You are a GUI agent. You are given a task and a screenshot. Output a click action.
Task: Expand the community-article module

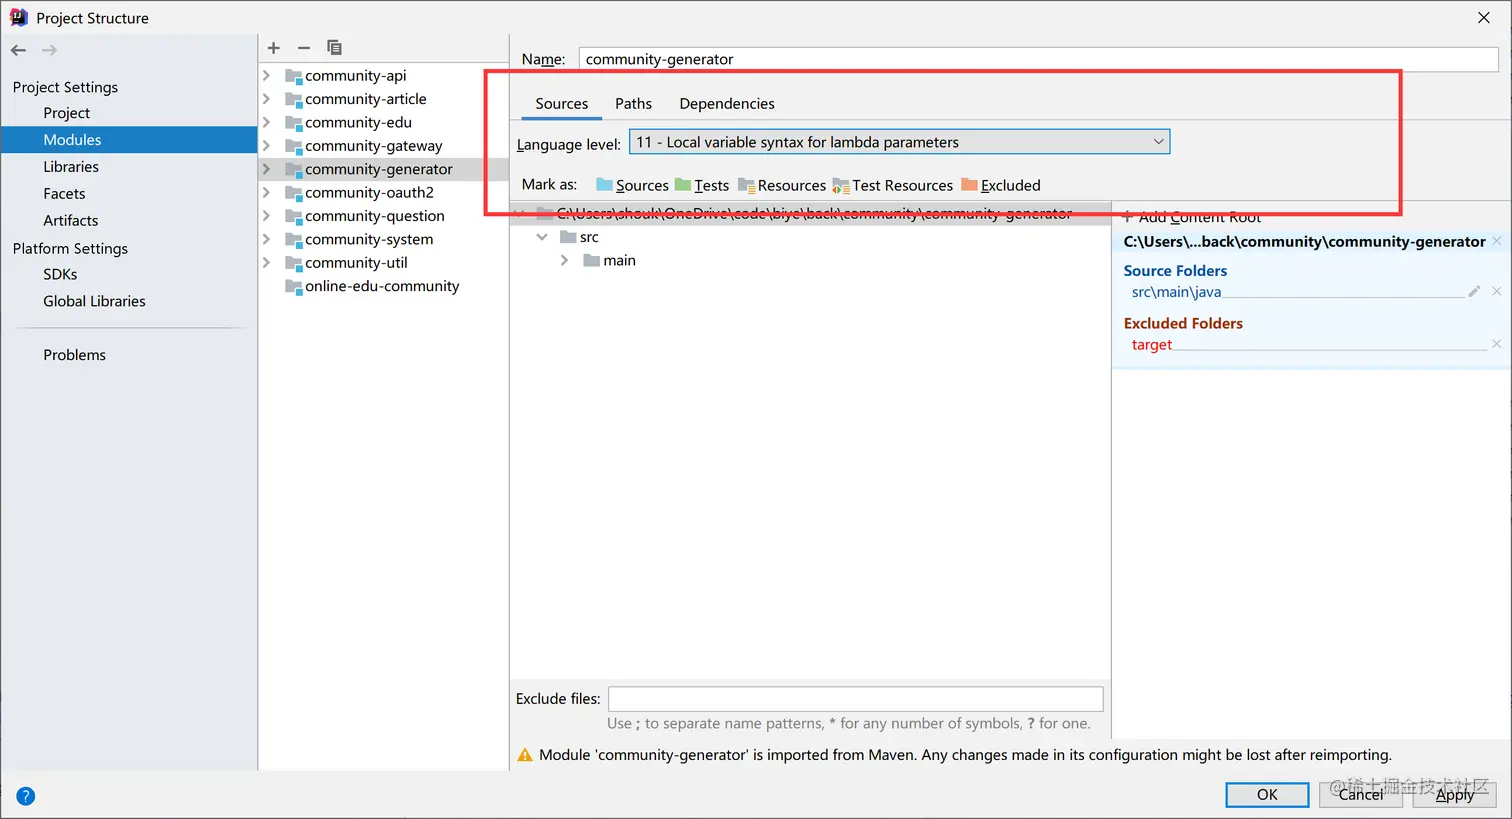267,99
